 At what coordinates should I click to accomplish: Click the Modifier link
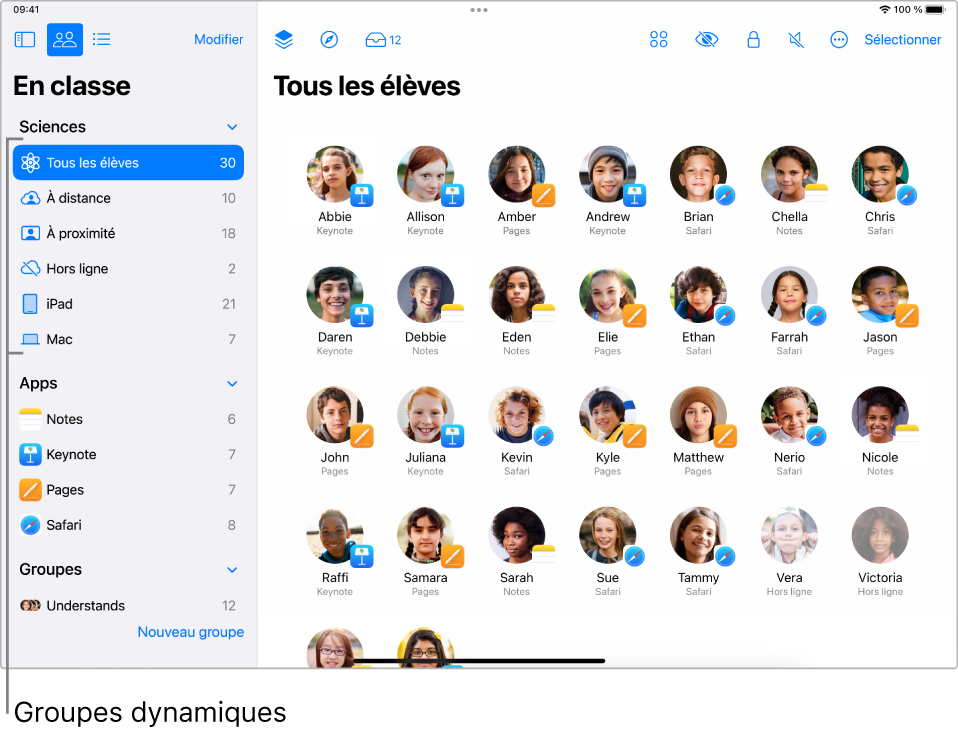click(218, 39)
